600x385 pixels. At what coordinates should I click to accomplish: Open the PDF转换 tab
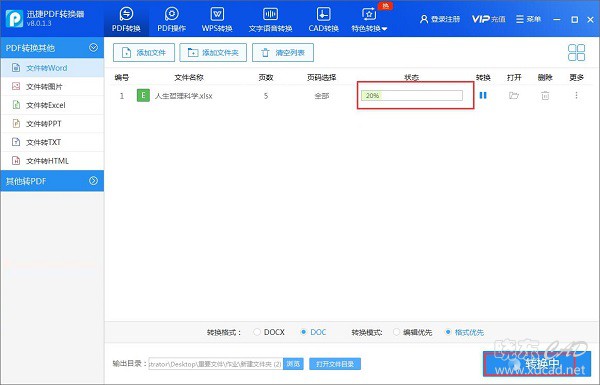pyautogui.click(x=126, y=19)
